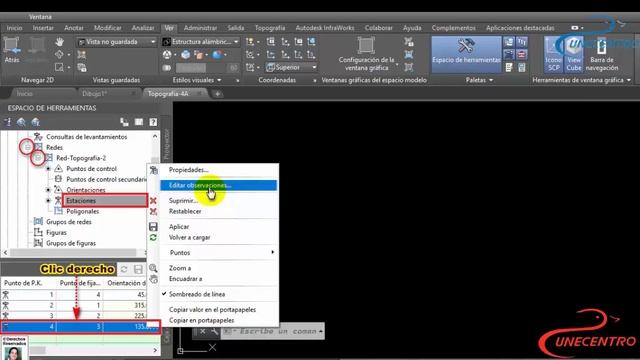Screen dimensions: 640x360
Task: Expand the Coordenadas panel arrow
Action: pos(314,80)
